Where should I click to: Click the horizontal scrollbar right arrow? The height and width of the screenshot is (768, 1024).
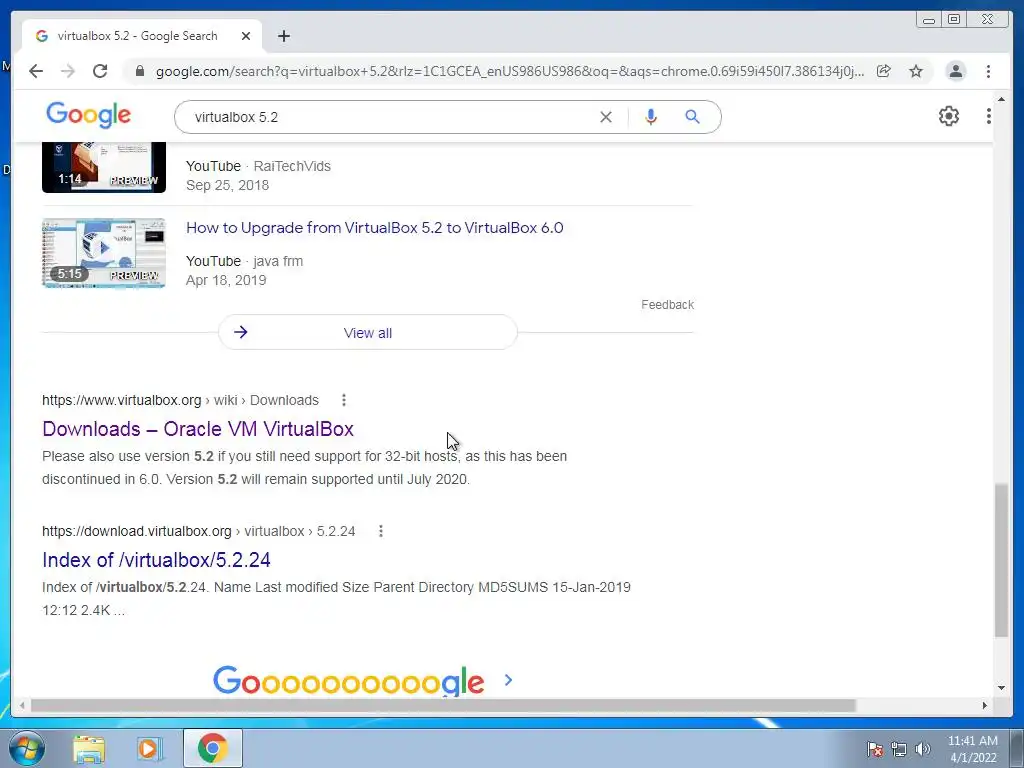coord(985,705)
